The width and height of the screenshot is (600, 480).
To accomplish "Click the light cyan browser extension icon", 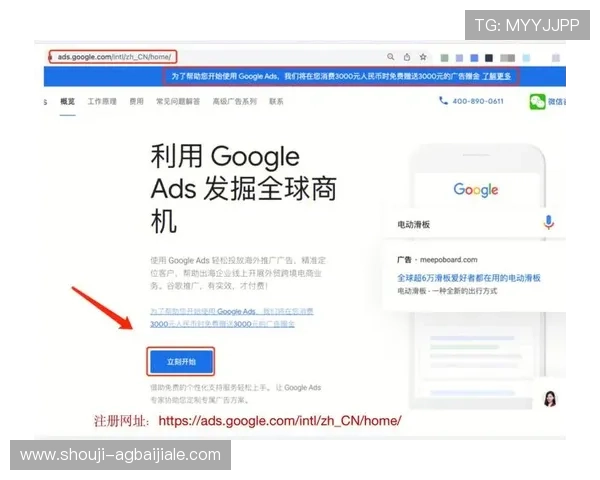I will point(527,58).
